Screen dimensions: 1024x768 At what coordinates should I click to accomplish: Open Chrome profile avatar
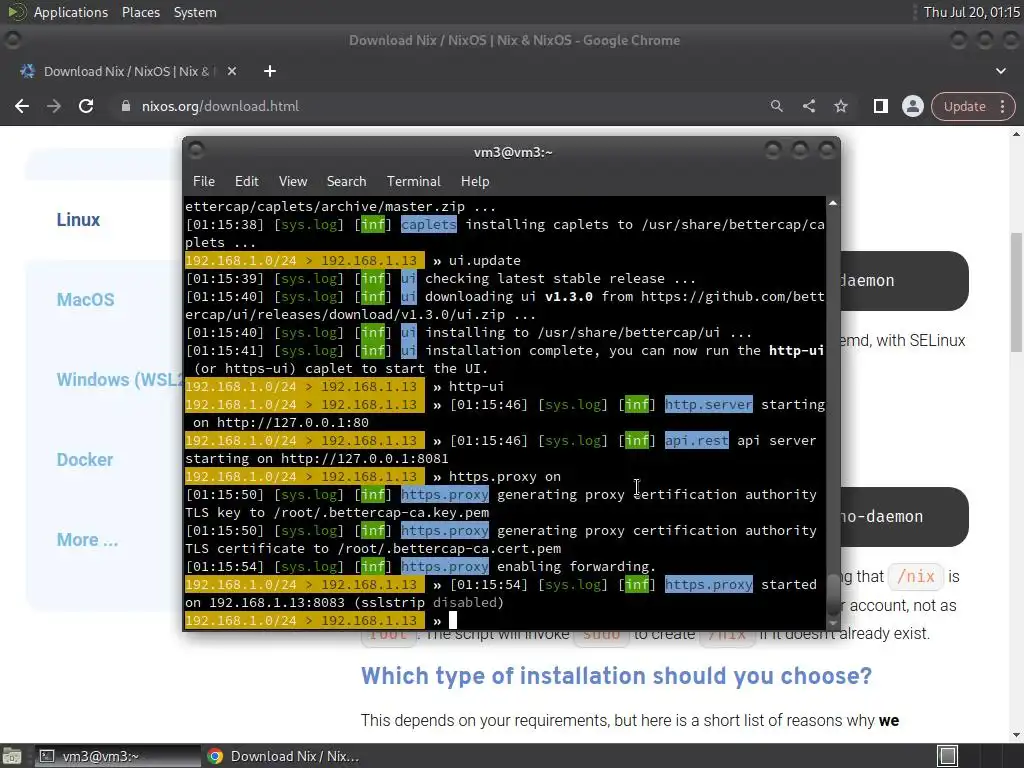click(912, 106)
